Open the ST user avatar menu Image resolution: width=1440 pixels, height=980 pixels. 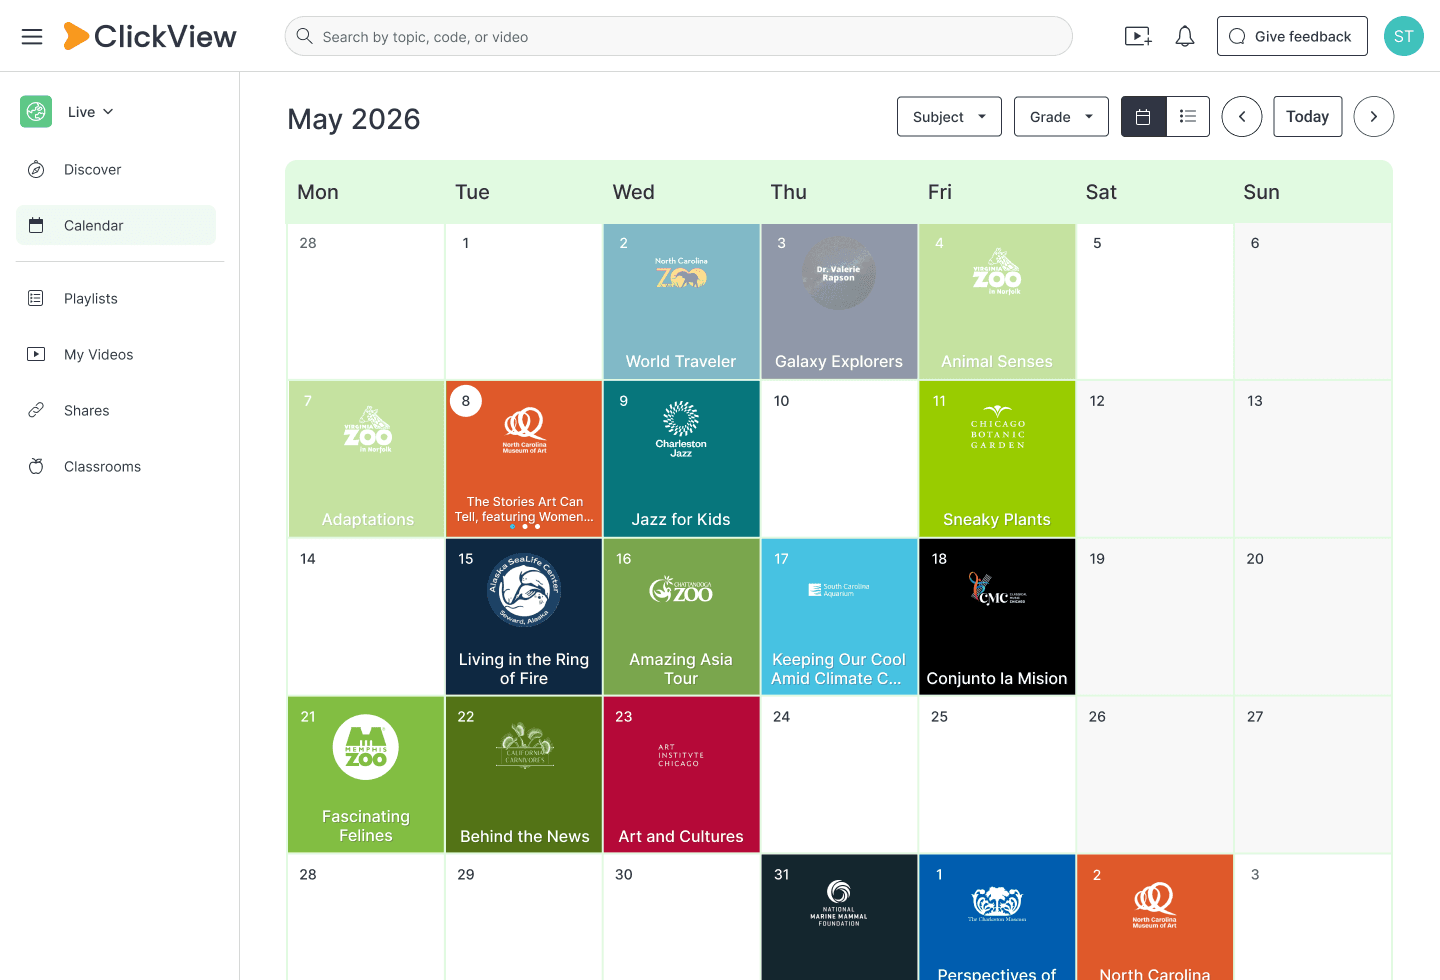pos(1404,36)
